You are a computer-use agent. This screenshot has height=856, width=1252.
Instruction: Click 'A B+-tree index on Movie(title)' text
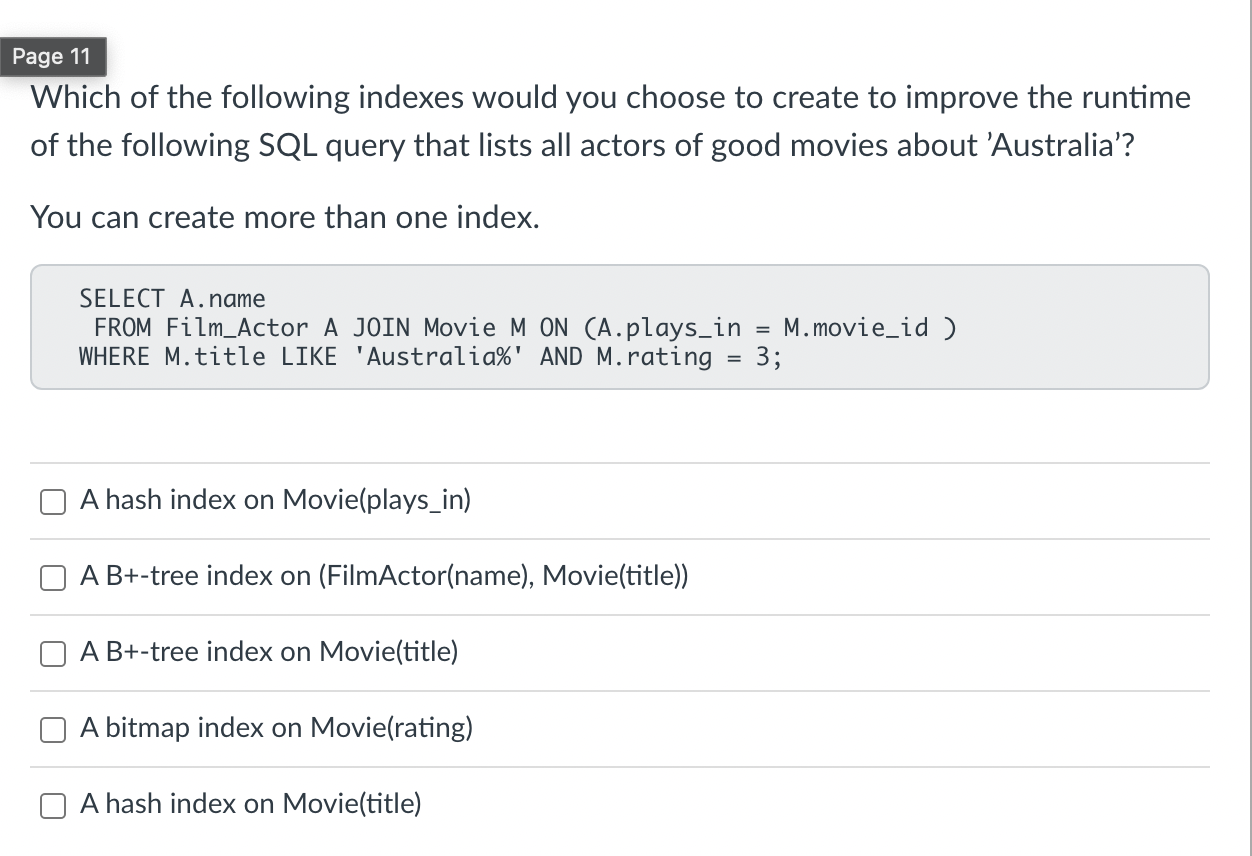click(x=269, y=651)
